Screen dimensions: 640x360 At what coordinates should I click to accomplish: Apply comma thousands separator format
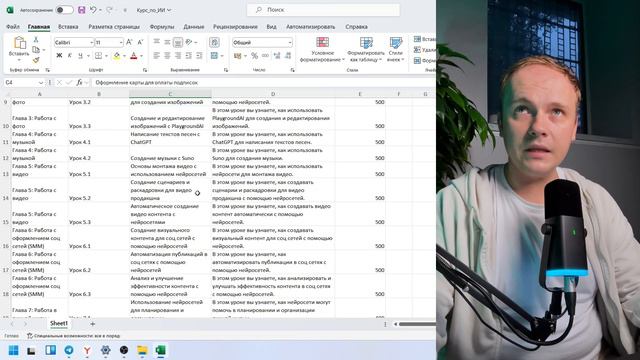(265, 56)
